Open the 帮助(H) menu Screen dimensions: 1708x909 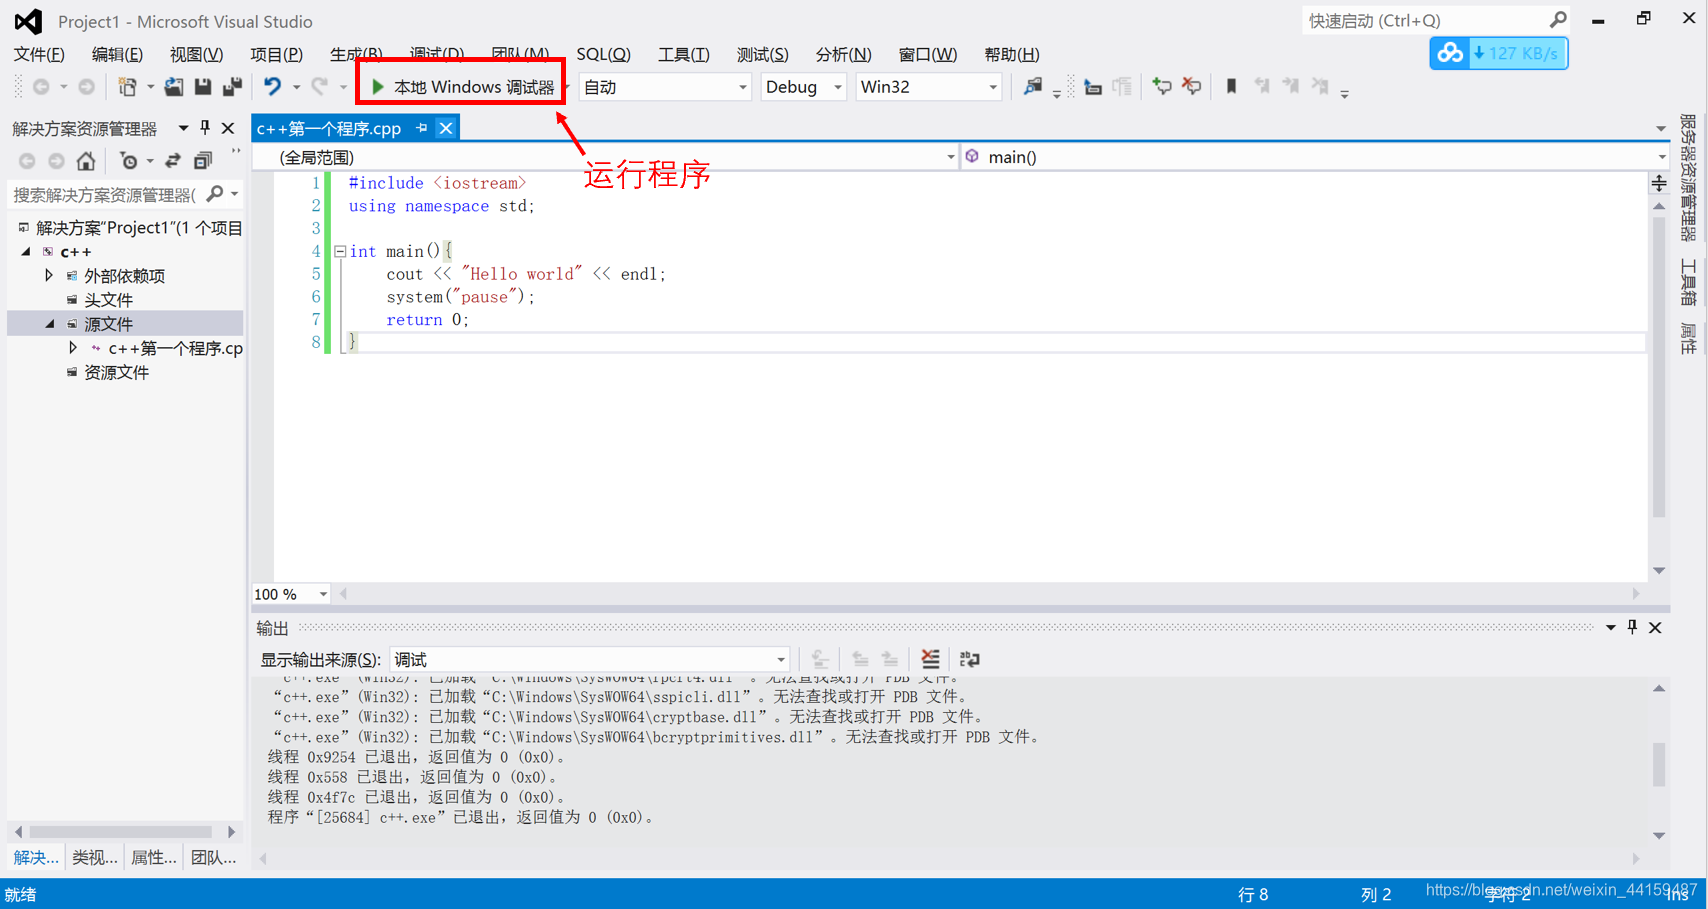pos(1012,54)
